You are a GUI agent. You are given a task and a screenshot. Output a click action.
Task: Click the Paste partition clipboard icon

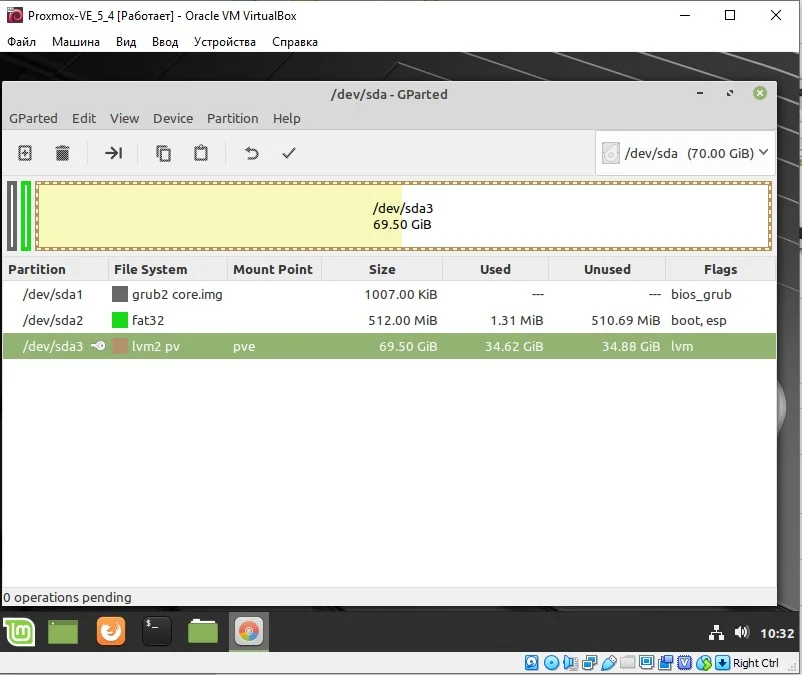point(200,153)
